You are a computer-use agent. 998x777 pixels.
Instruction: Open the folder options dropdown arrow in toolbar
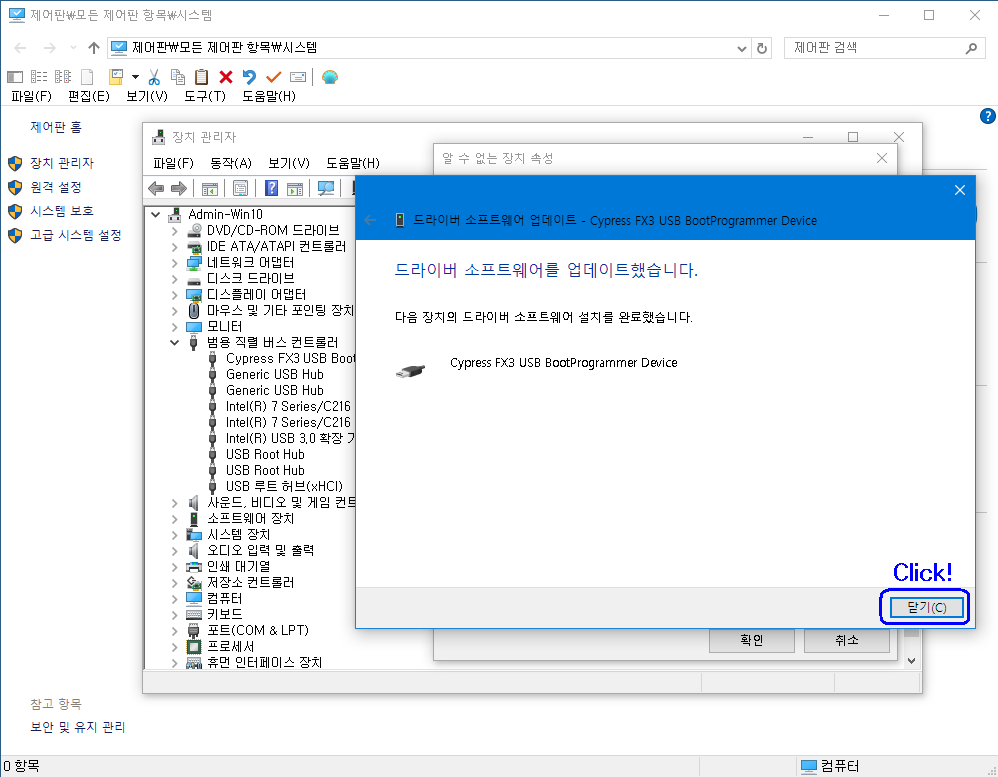pos(135,77)
